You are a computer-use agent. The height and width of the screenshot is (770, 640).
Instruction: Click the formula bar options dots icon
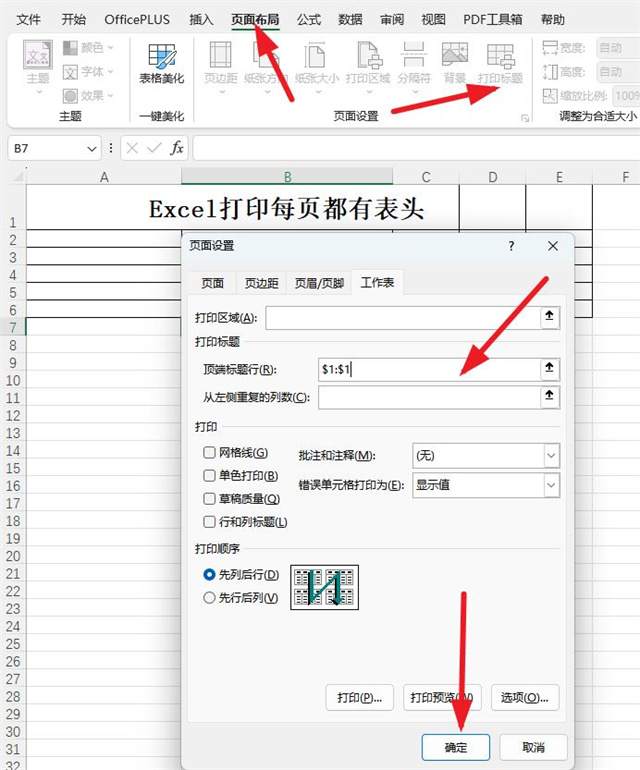[x=111, y=148]
